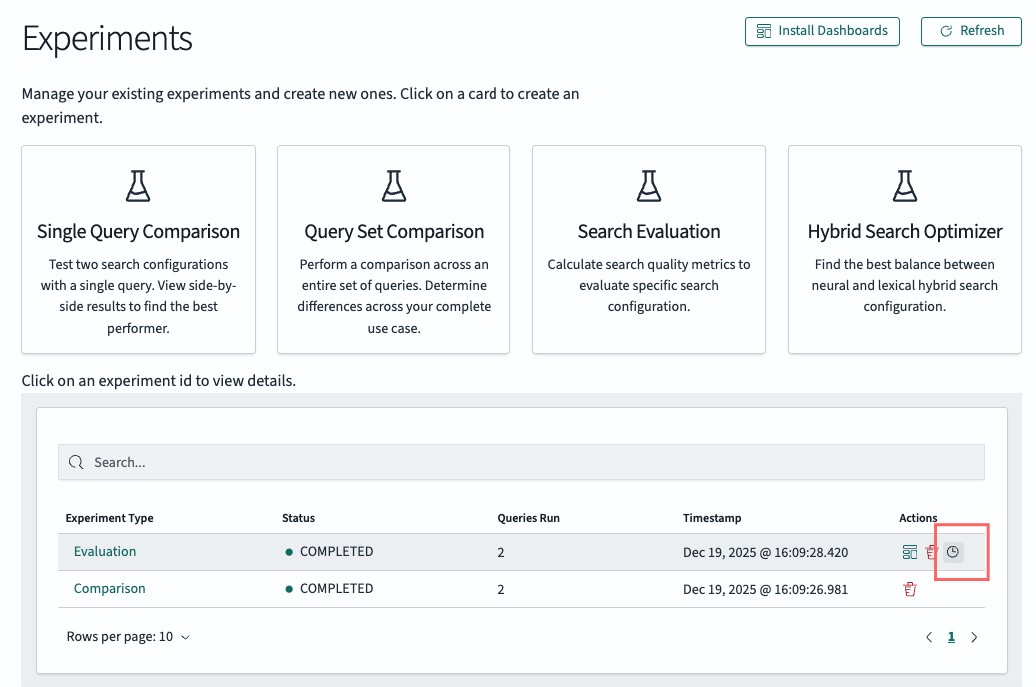Focus the experiments search field
Screen dimensions: 1036x687
pos(521,462)
